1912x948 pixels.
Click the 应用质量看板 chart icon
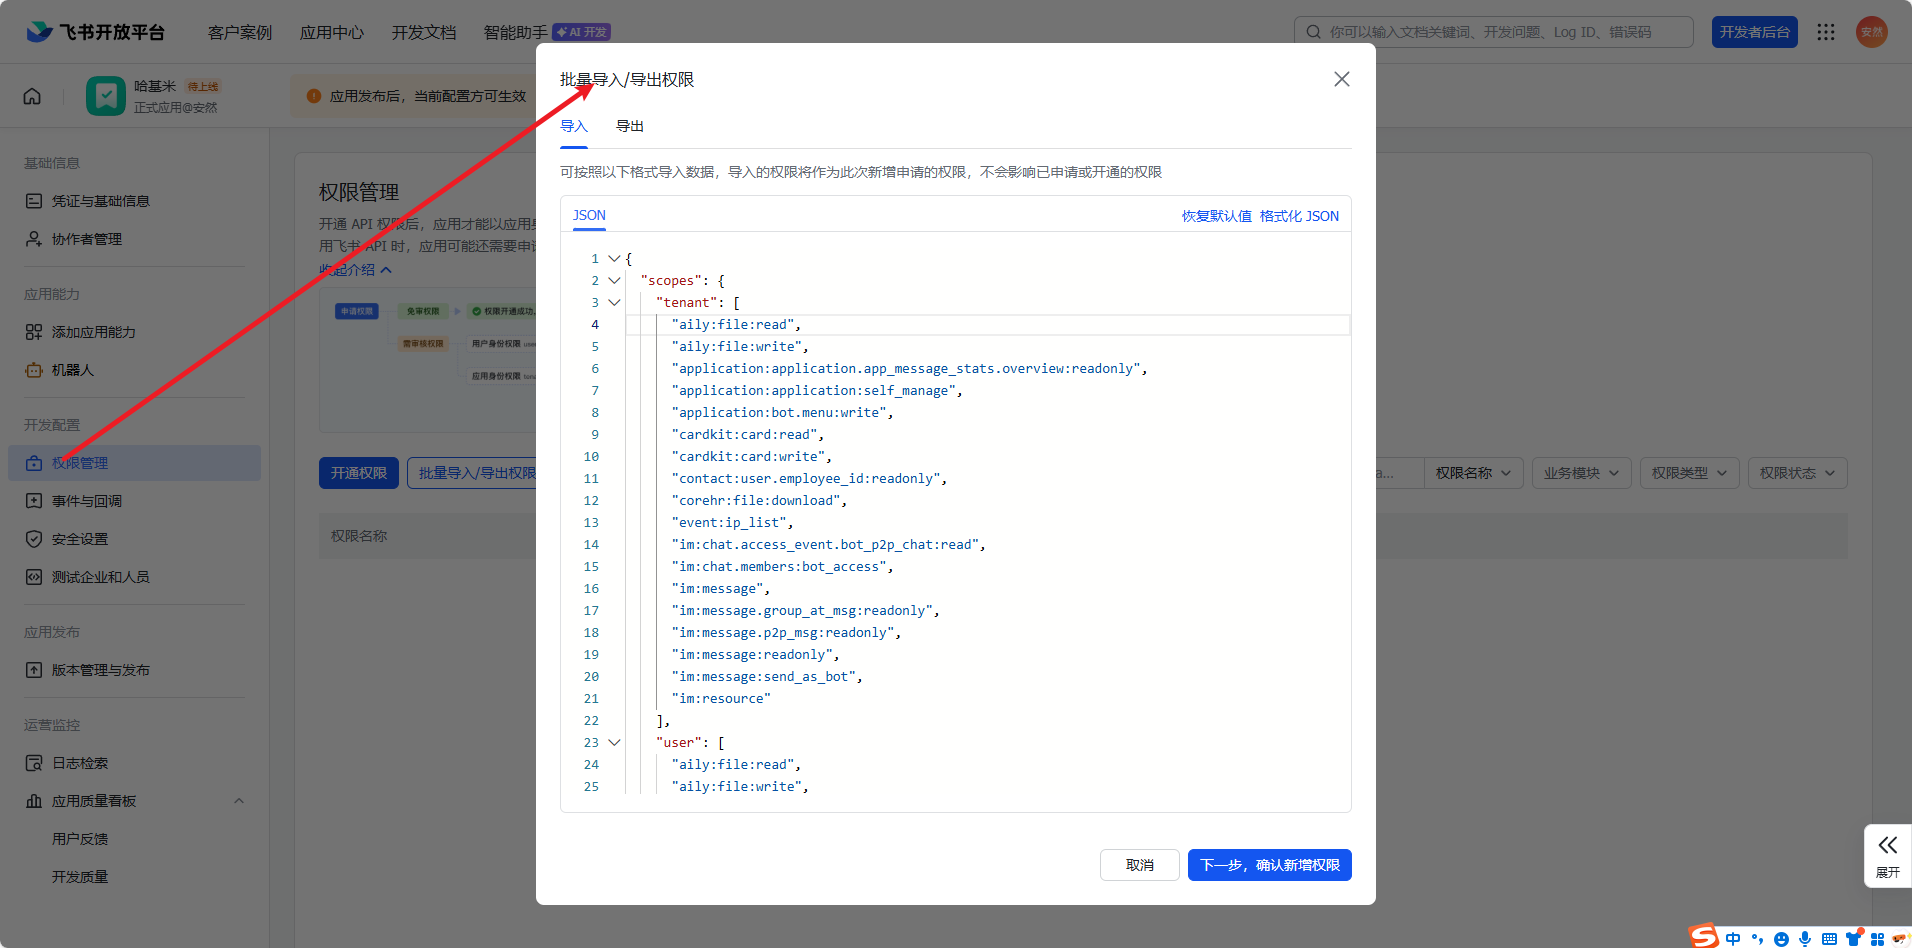coord(34,801)
